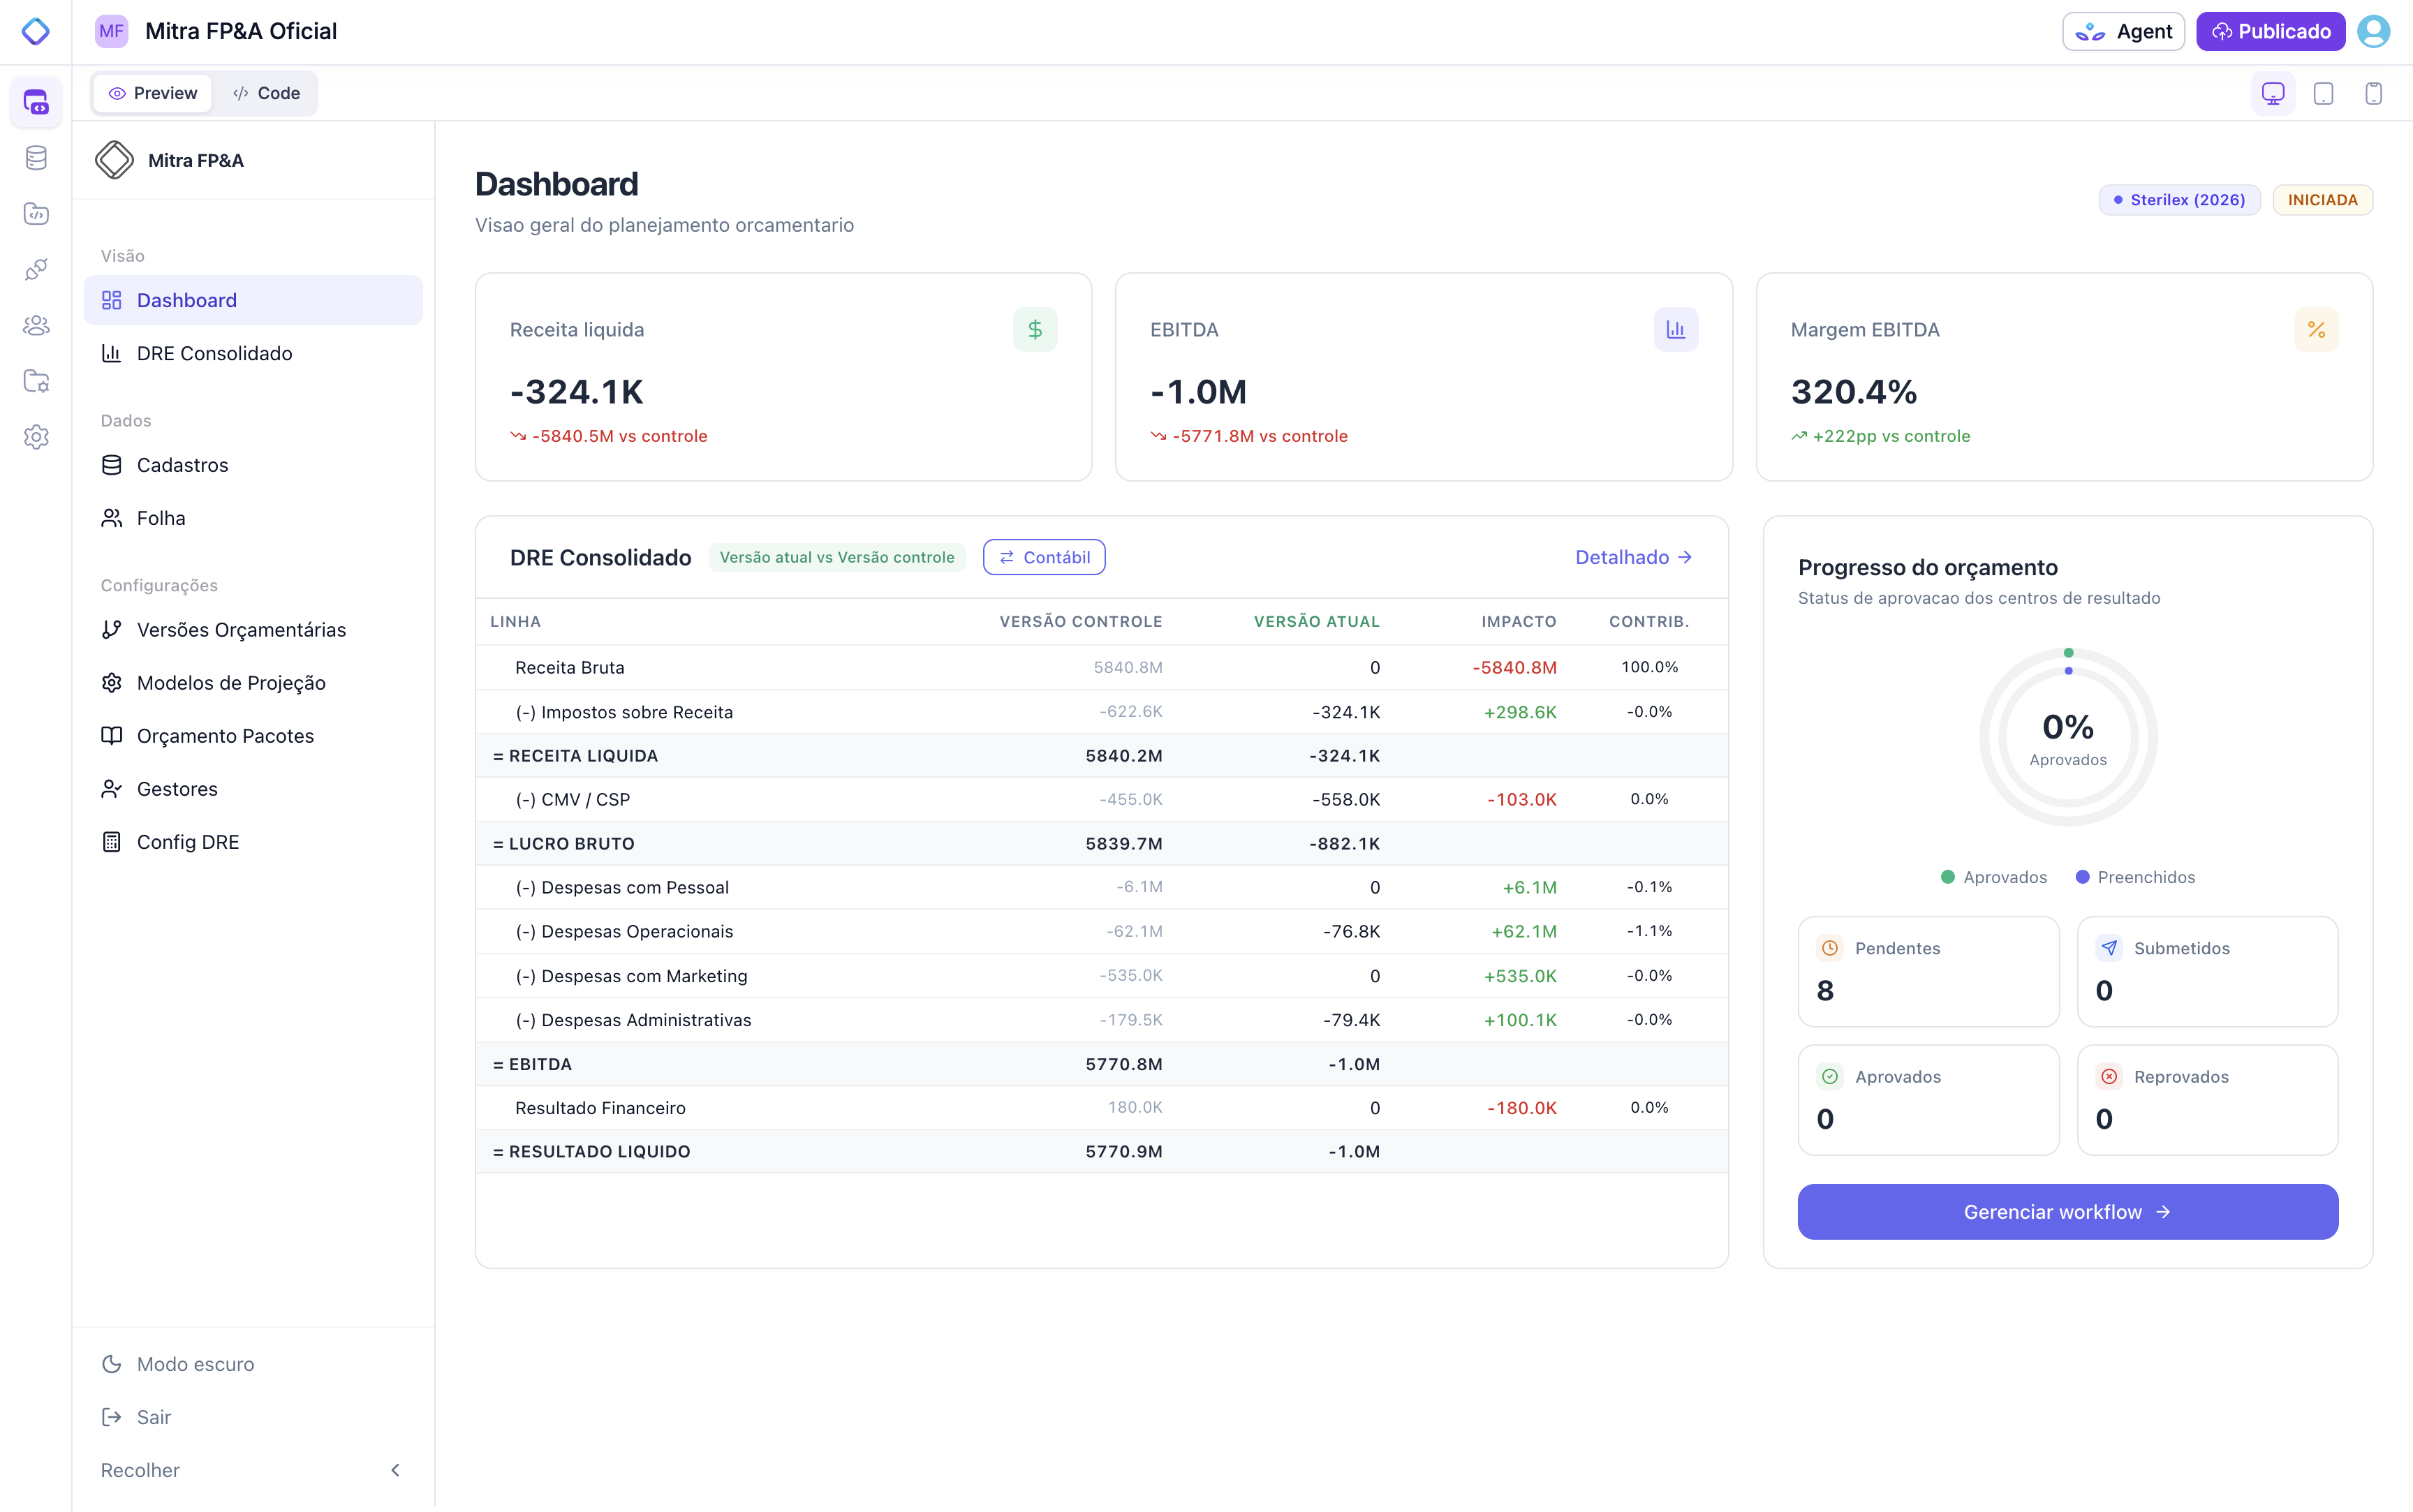The height and width of the screenshot is (1512, 2413).
Task: Click the database icon in left rail
Action: [x=36, y=158]
